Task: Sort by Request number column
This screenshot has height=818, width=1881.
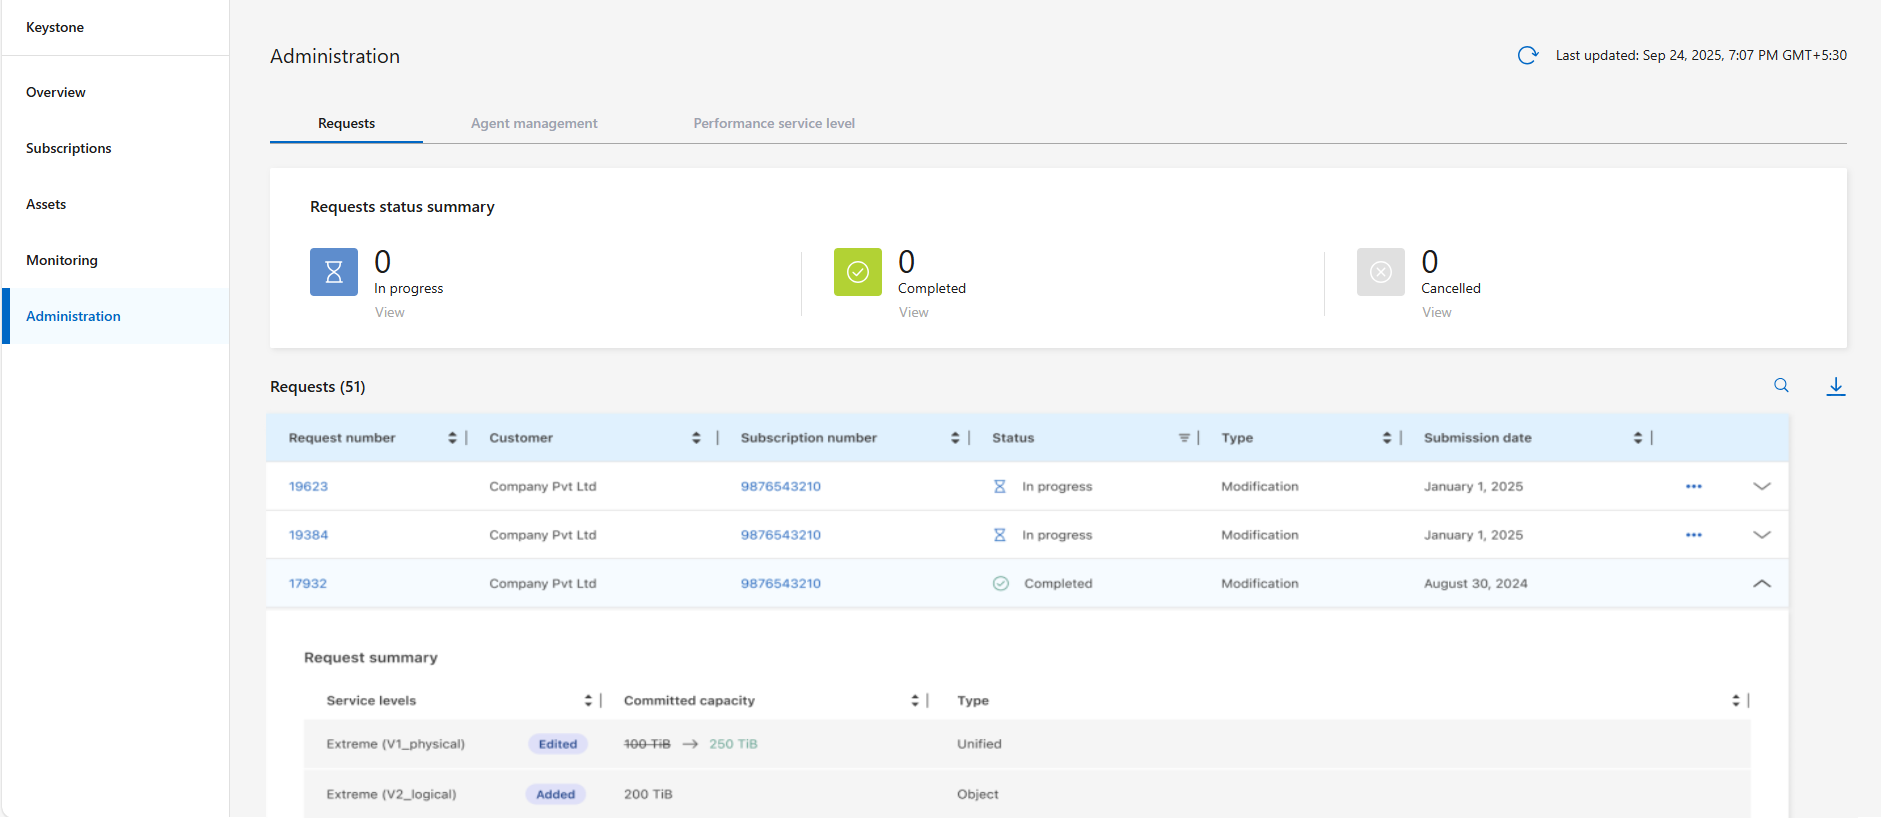Action: point(452,438)
